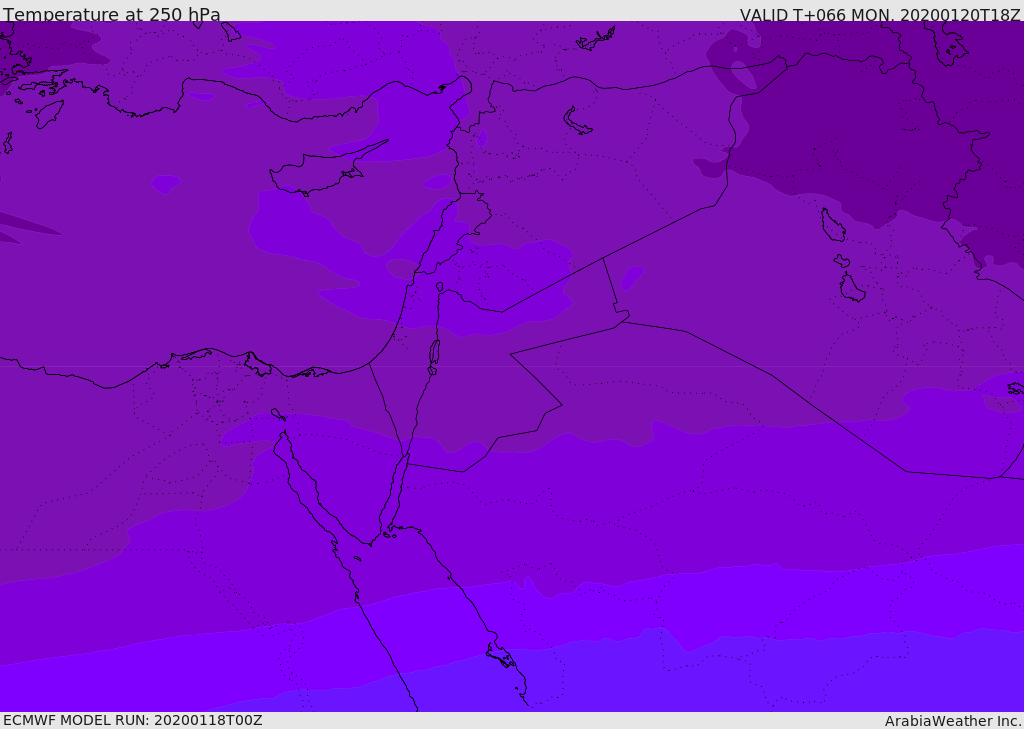Click the 'ArabiaWeather Inc.' credit text
This screenshot has height=729, width=1024.
tap(953, 721)
